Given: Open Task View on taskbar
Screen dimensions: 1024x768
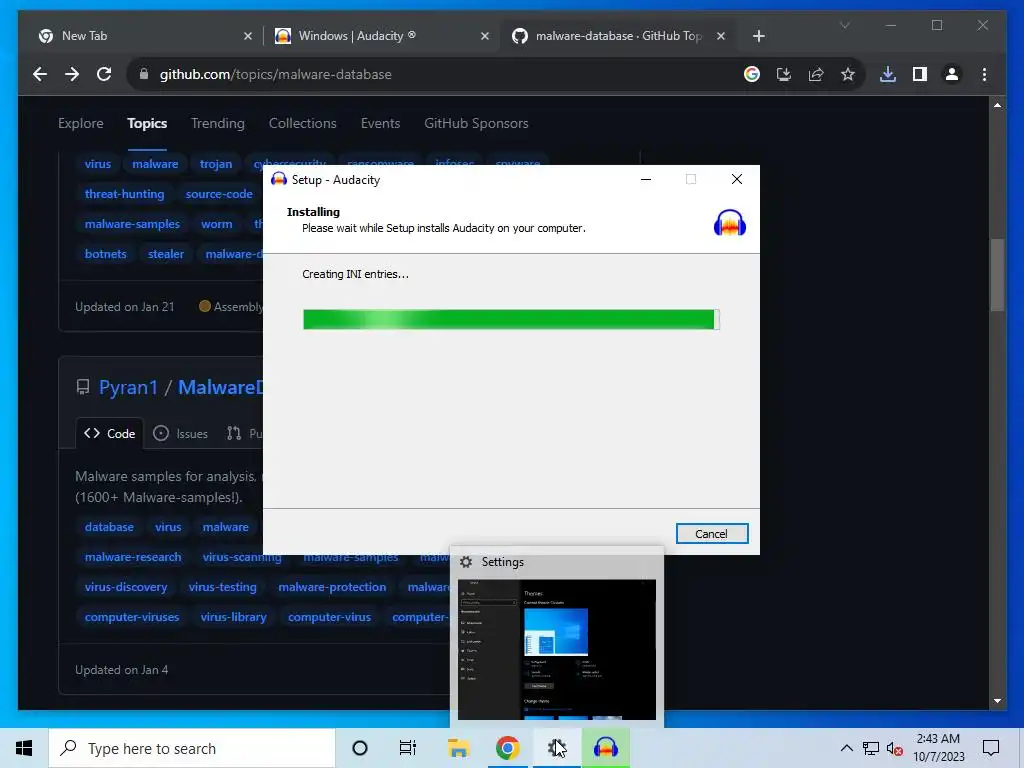Looking at the screenshot, I should coord(408,748).
